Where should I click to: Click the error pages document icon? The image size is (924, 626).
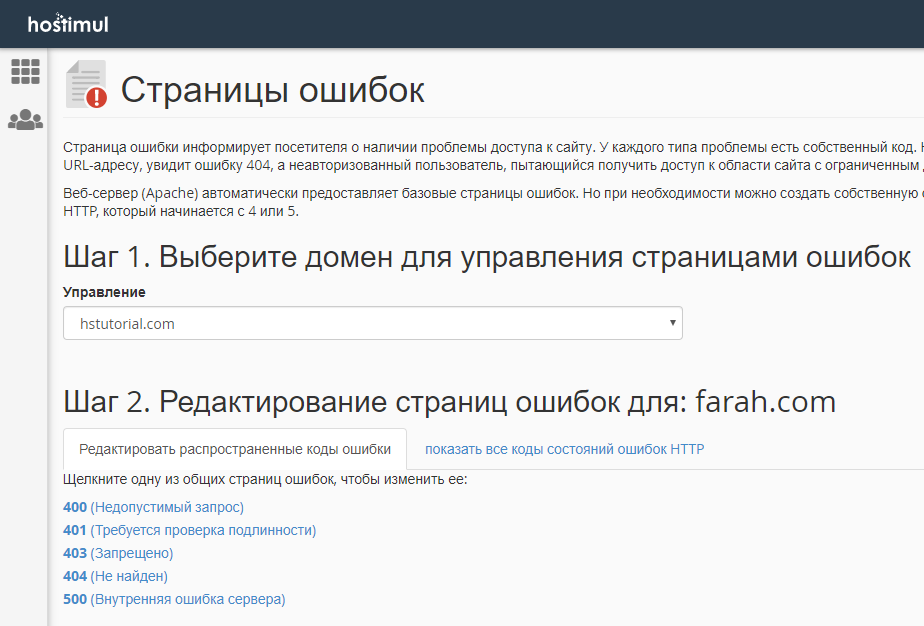pyautogui.click(x=86, y=85)
